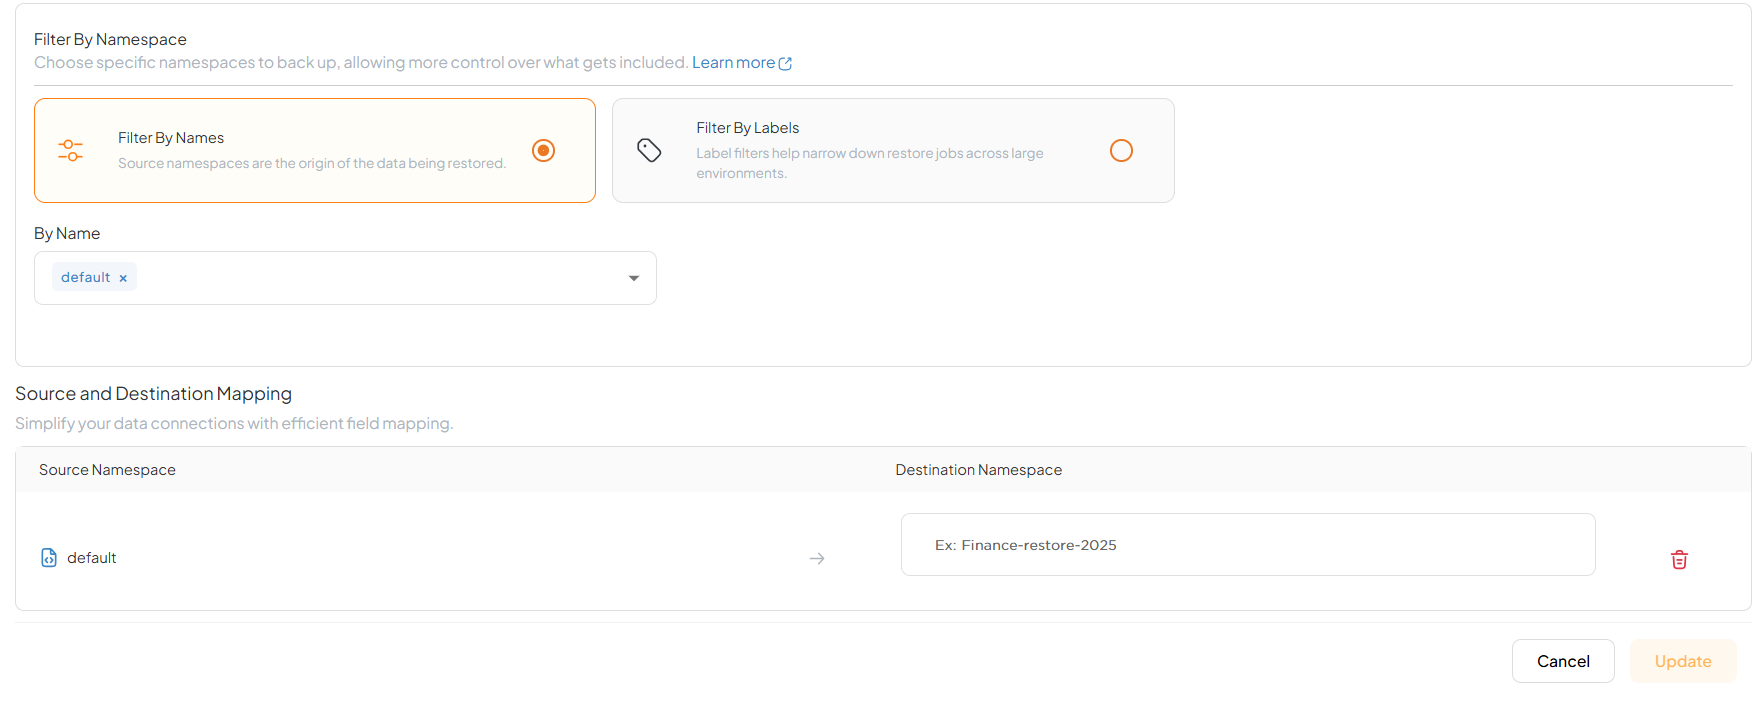This screenshot has height=702, width=1763.
Task: Cancel the restore configuration
Action: pyautogui.click(x=1563, y=661)
